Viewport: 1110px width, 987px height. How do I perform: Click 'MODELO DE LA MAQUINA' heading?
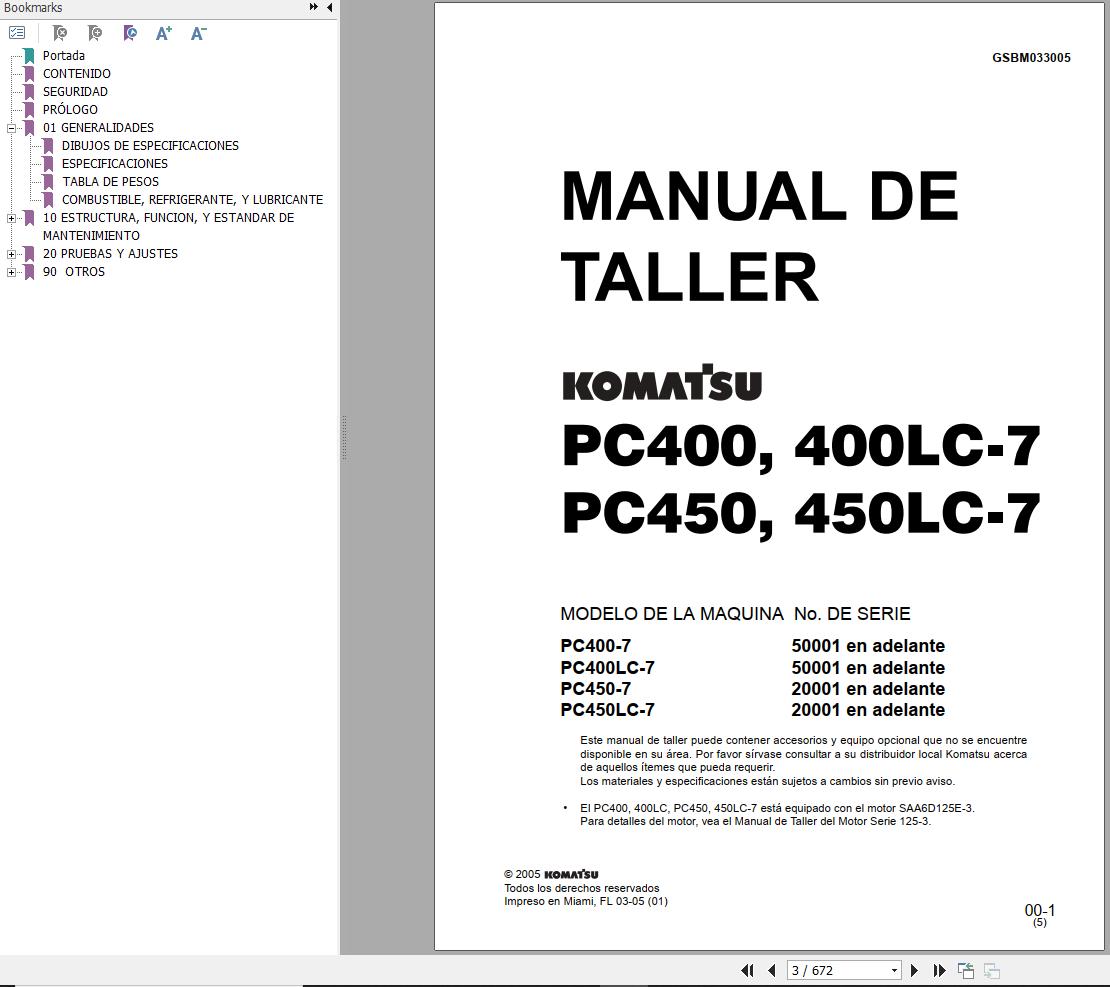click(x=672, y=614)
